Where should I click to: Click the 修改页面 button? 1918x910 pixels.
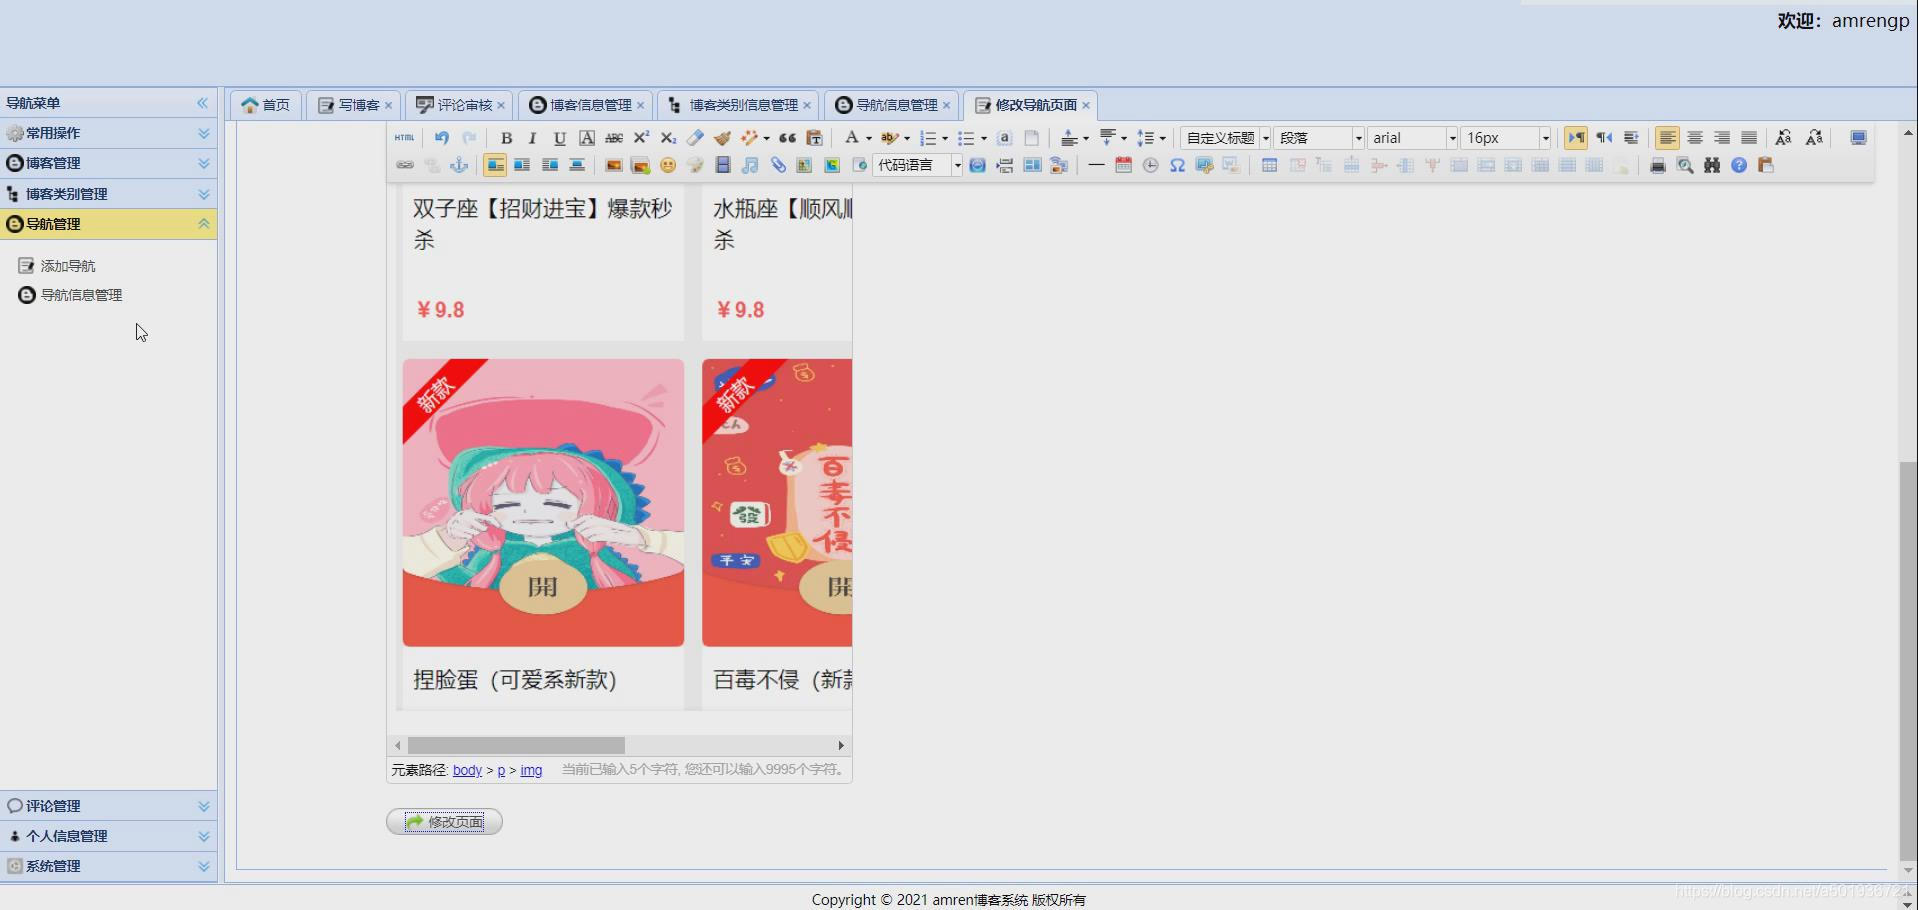pos(444,821)
